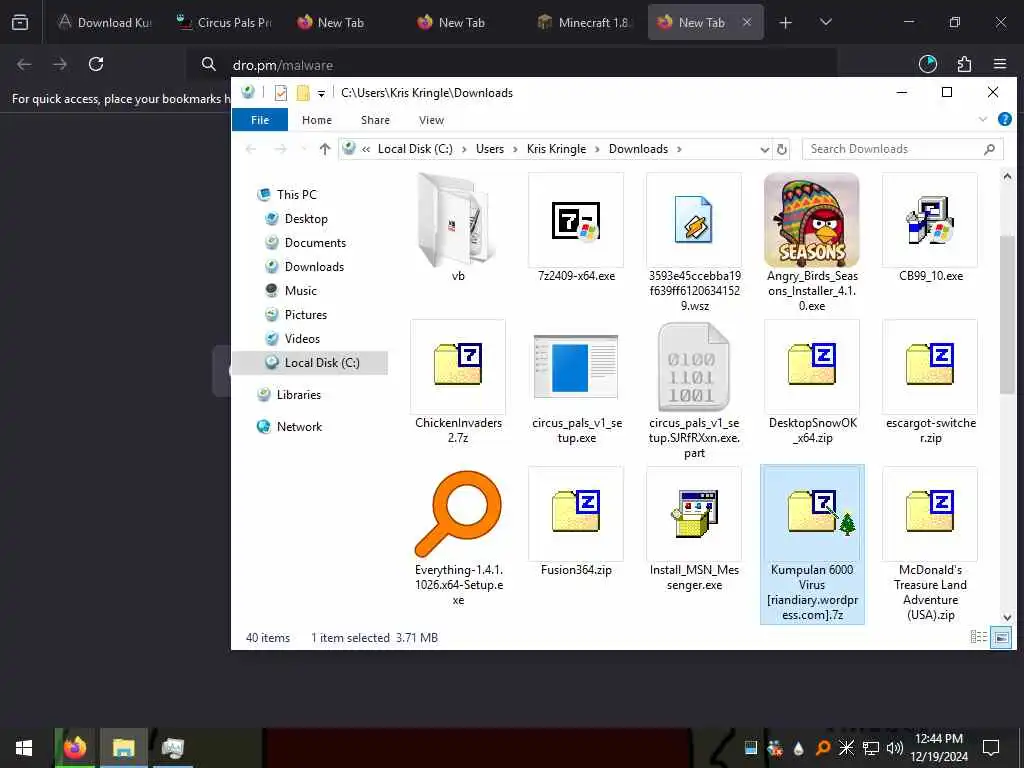The width and height of the screenshot is (1024, 768).
Task: Select Libraries in navigation pane
Action: pyautogui.click(x=298, y=394)
